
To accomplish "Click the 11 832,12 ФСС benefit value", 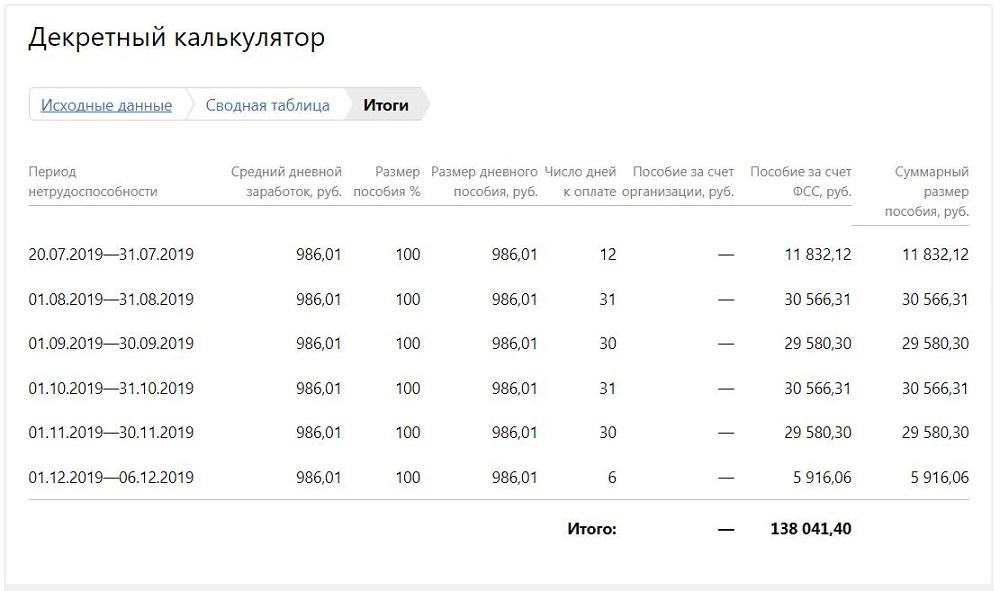I will (818, 254).
